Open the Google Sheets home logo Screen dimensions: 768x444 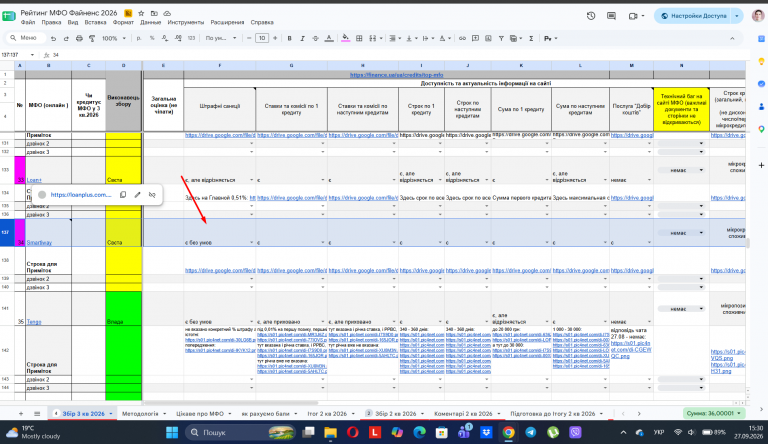pyautogui.click(x=9, y=16)
